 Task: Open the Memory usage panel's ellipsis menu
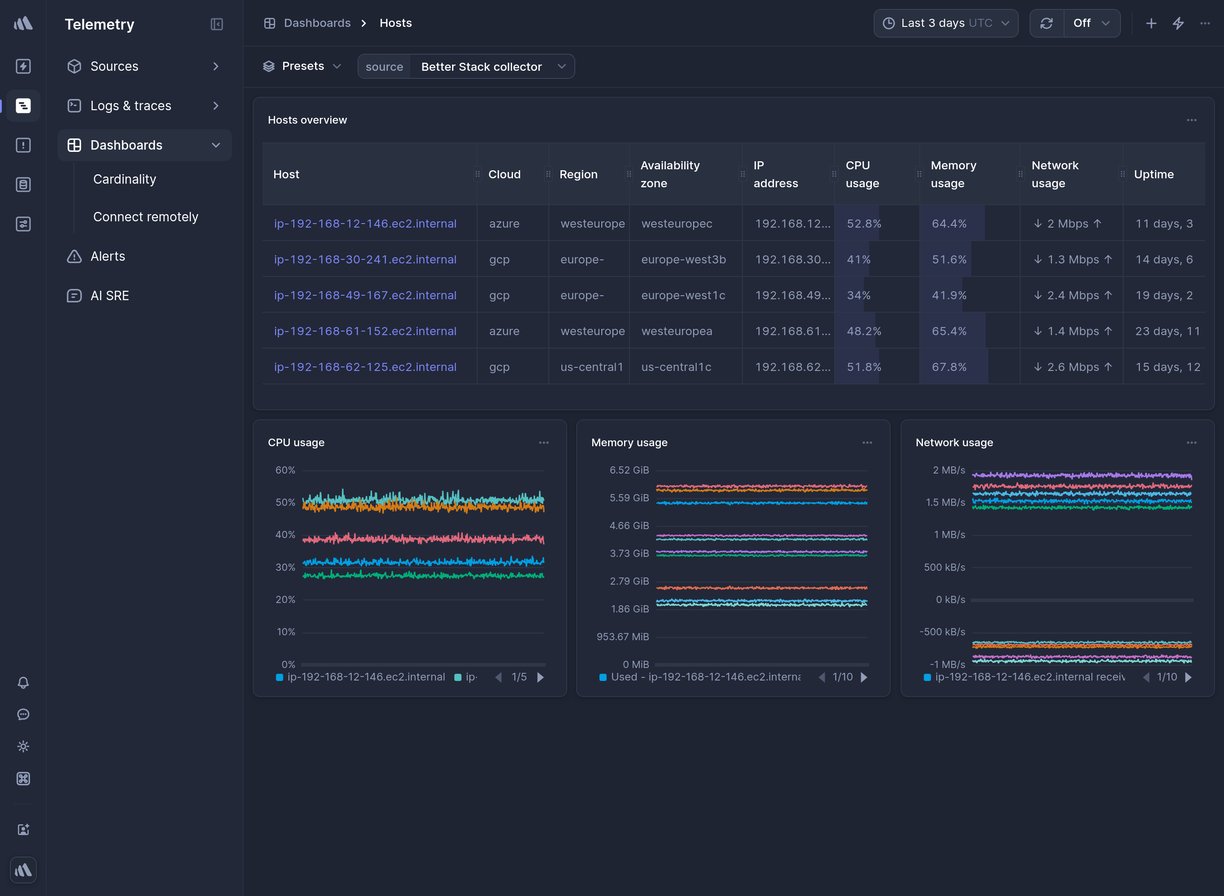867,441
